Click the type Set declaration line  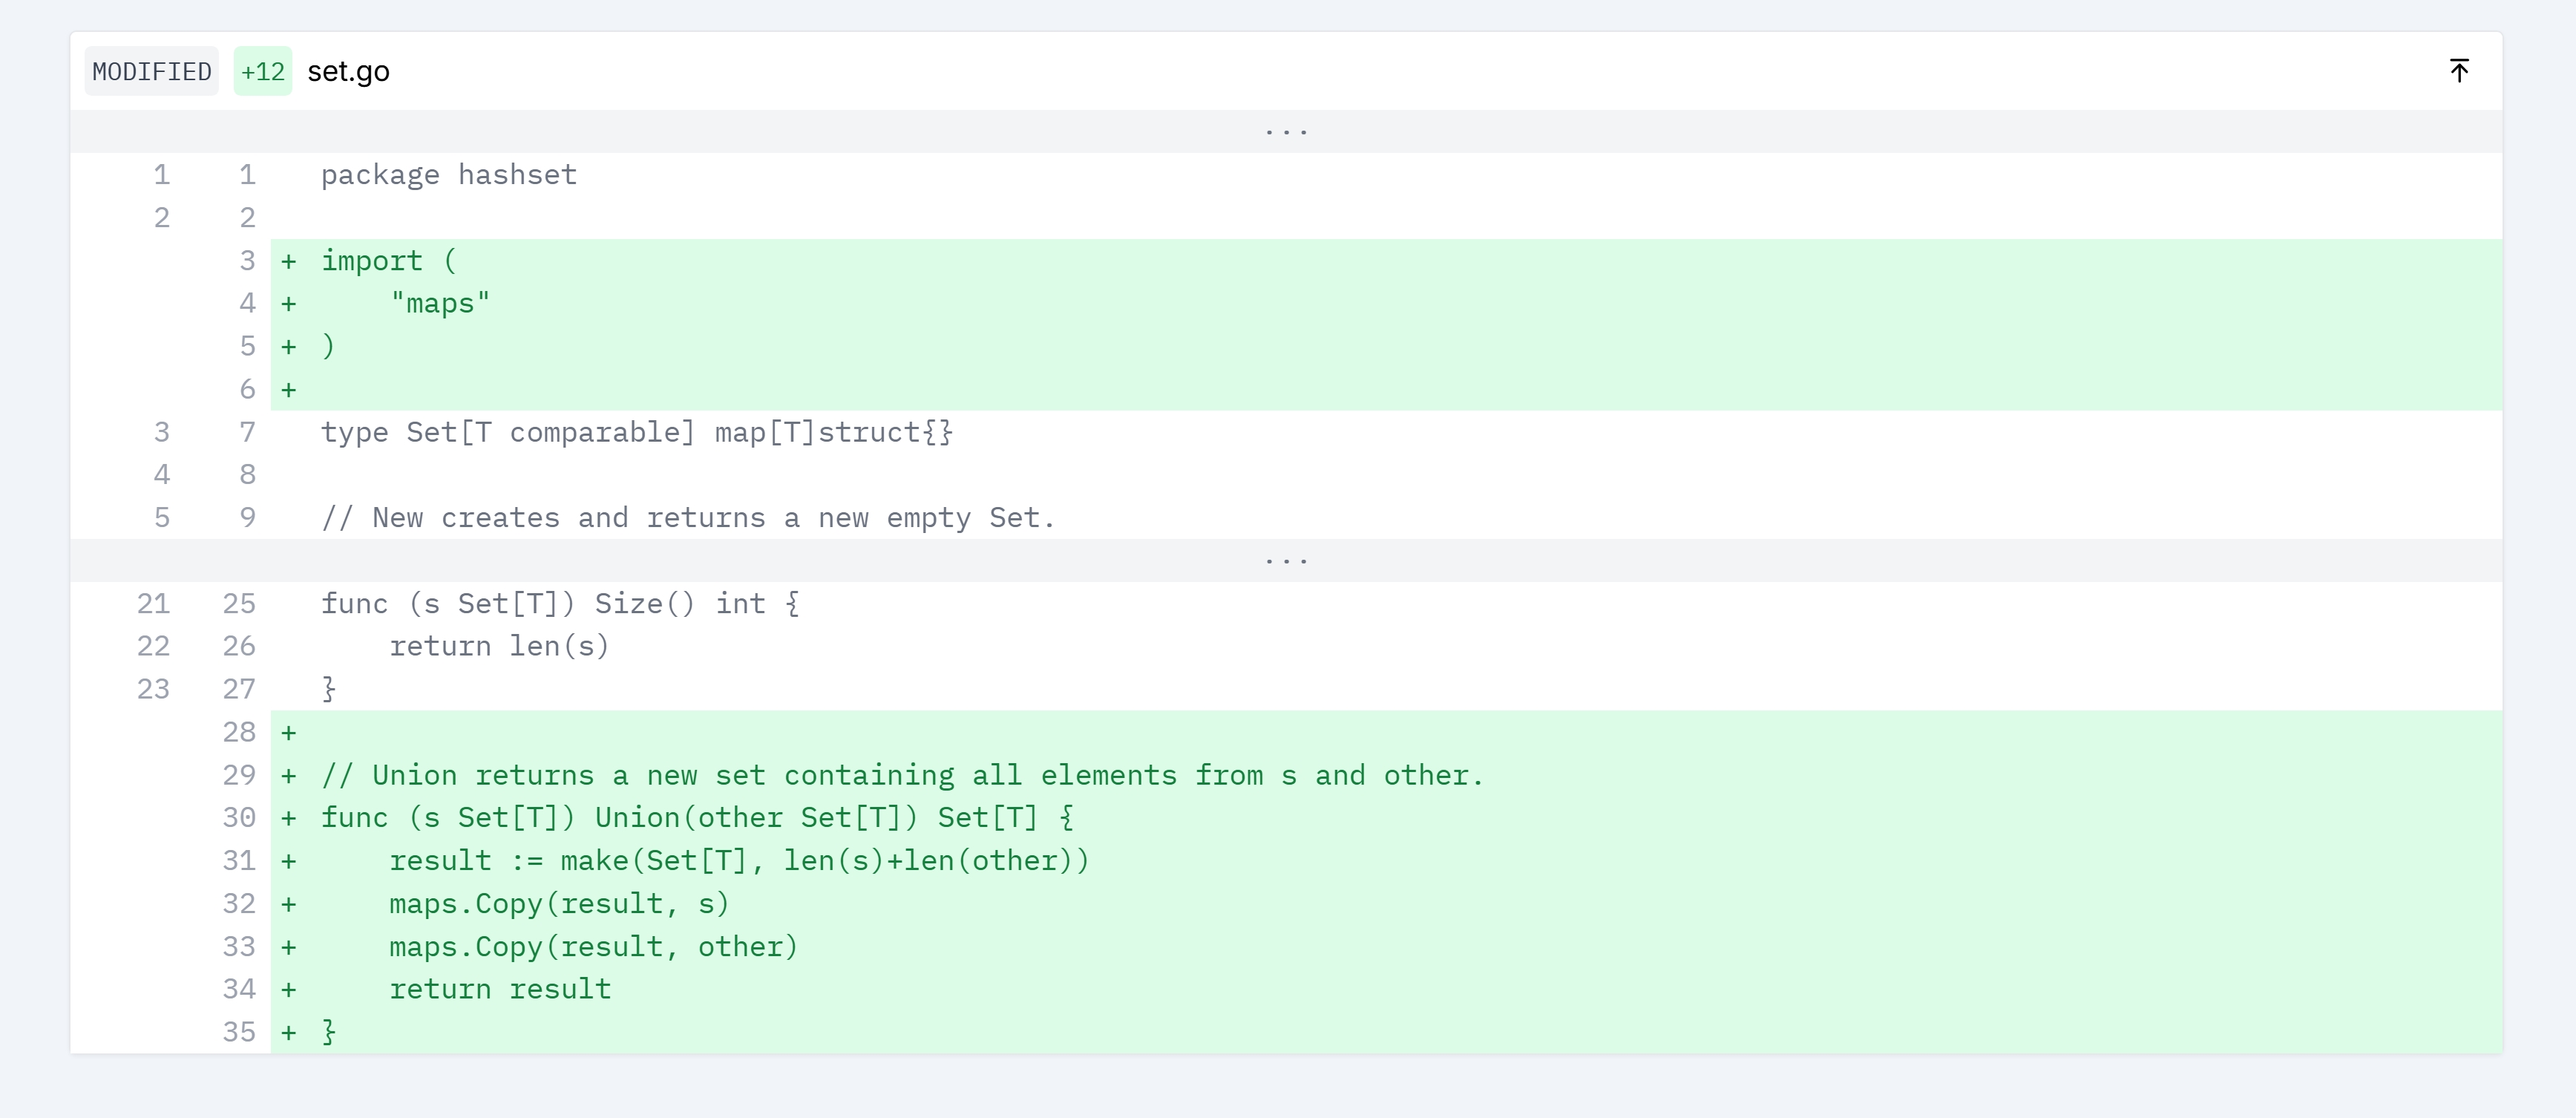pos(636,433)
